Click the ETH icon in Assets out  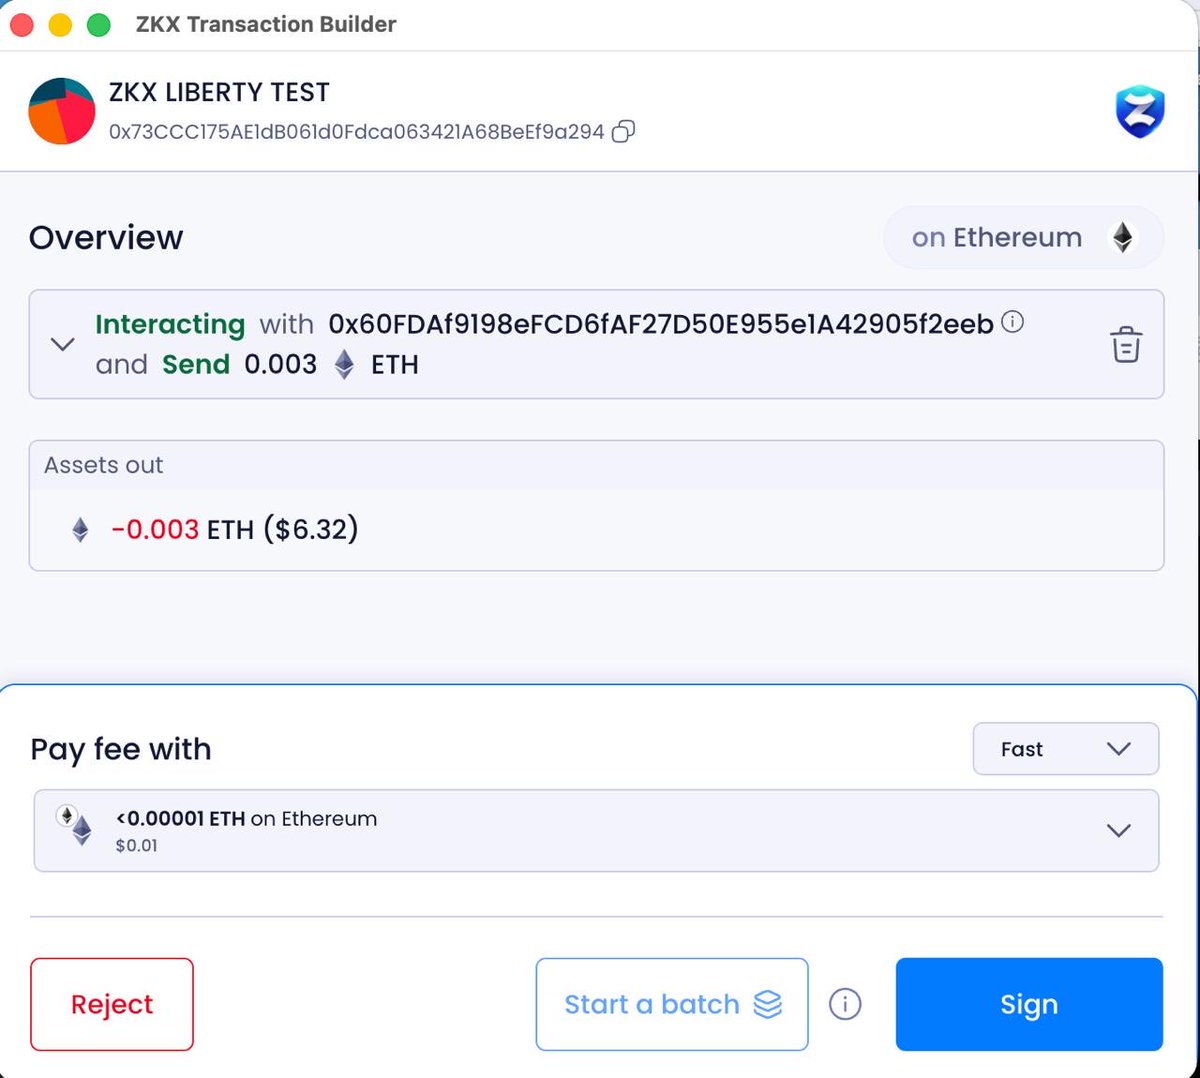(x=80, y=529)
